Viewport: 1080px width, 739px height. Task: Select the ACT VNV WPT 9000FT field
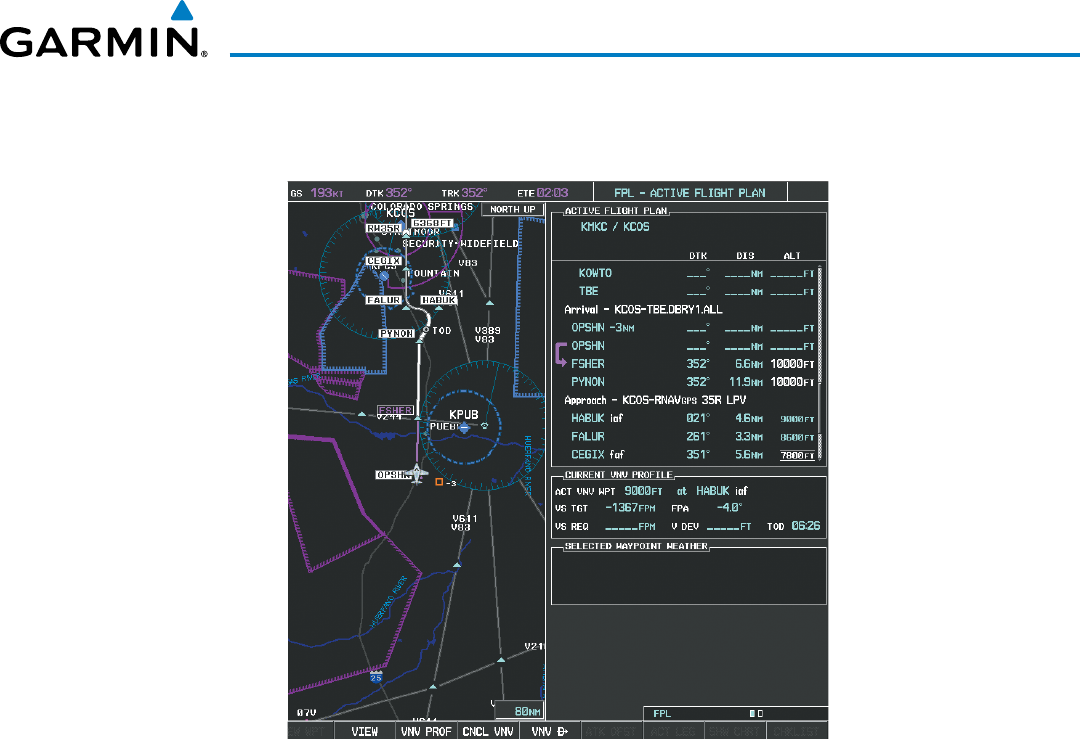point(643,491)
